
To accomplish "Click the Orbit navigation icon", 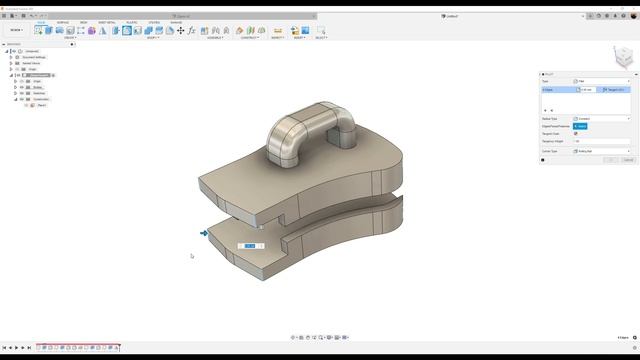I will point(293,338).
